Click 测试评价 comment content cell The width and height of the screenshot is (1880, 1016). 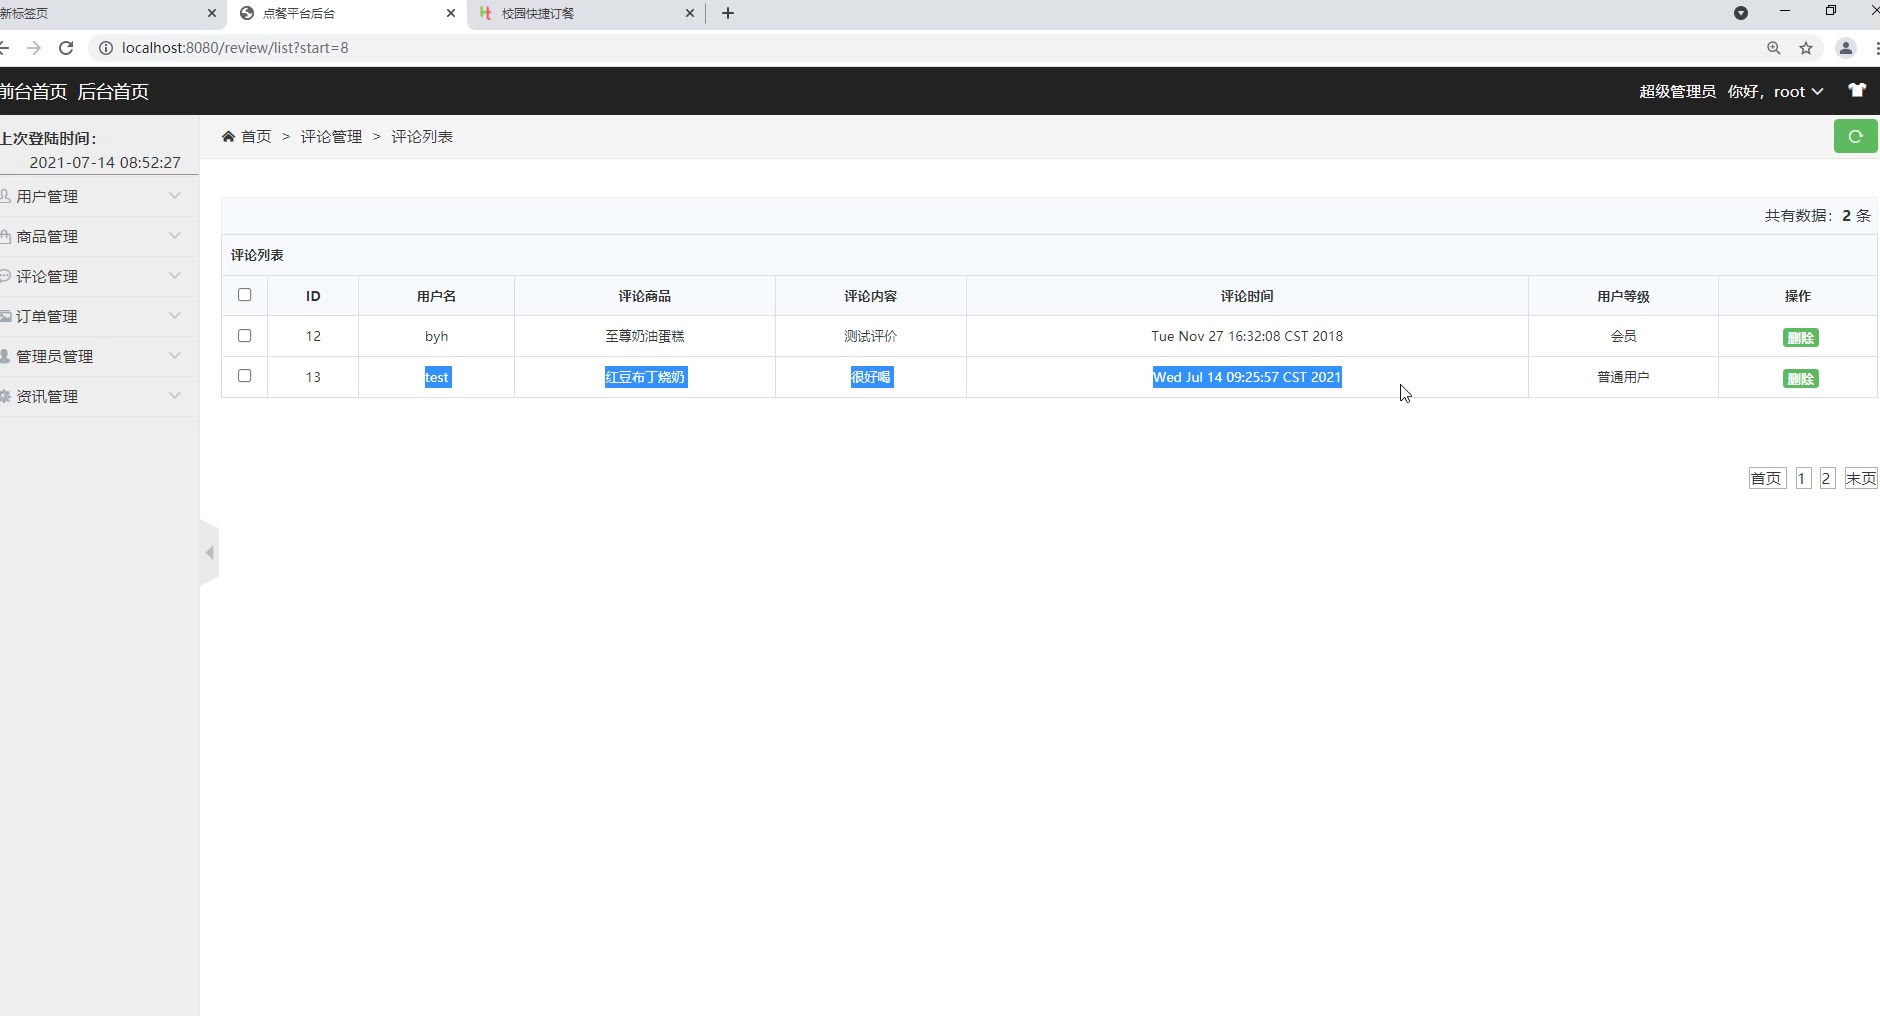pos(871,336)
